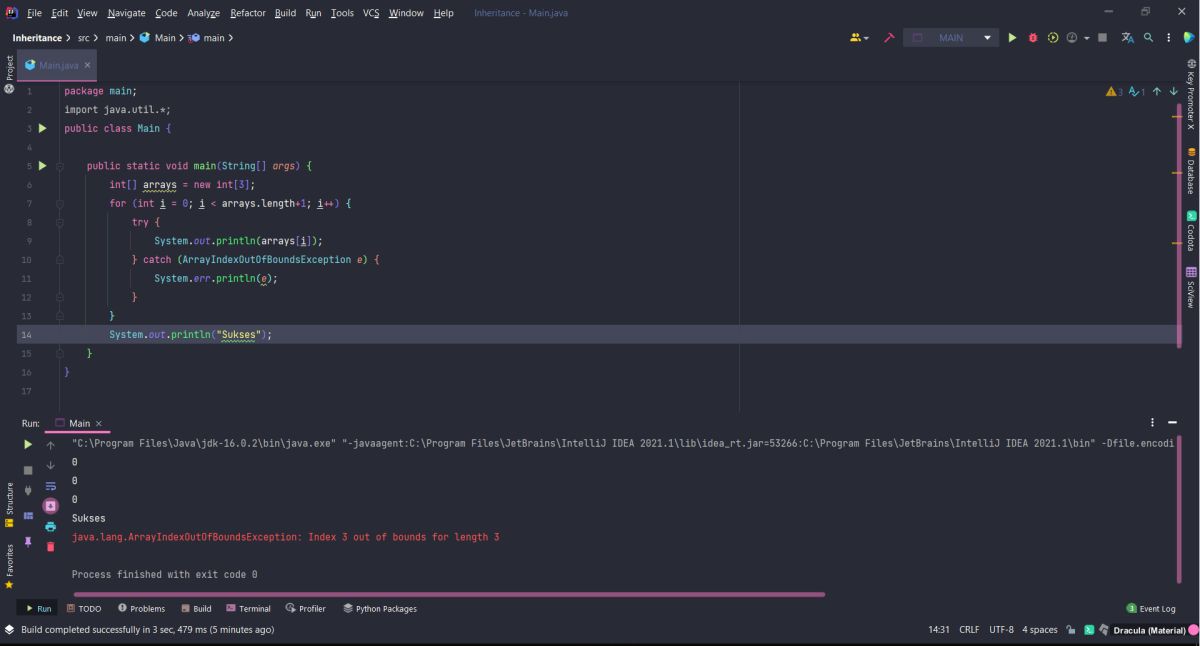Open the Database side panel
Viewport: 1200px width, 646px height.
click(x=1191, y=171)
